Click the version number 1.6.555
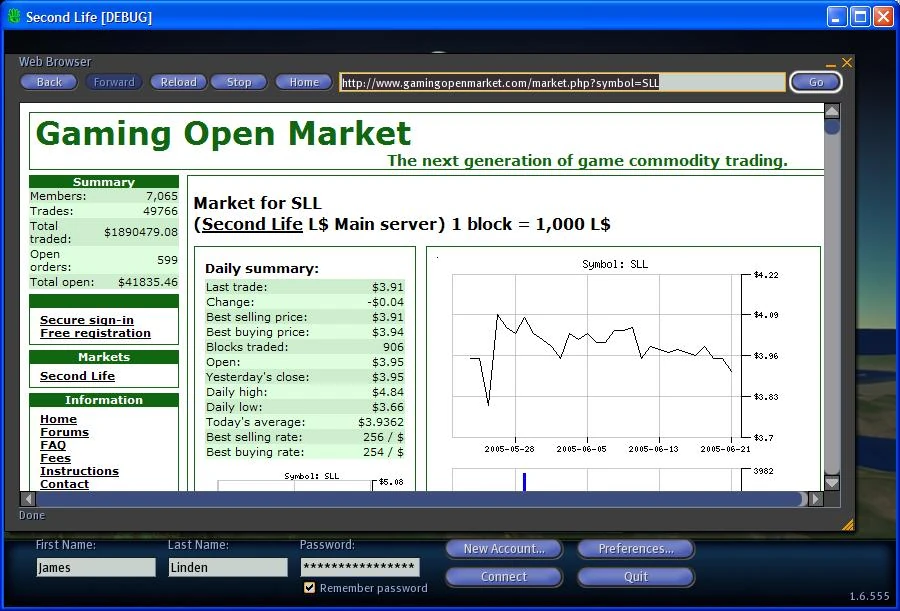Screen dimensions: 900x611 click(870, 596)
